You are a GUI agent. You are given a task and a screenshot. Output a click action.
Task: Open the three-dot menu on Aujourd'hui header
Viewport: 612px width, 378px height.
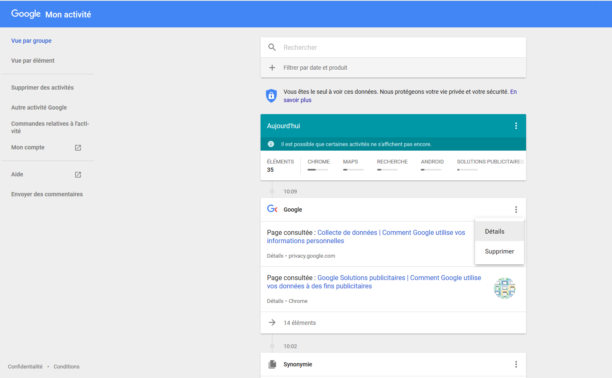coord(516,126)
